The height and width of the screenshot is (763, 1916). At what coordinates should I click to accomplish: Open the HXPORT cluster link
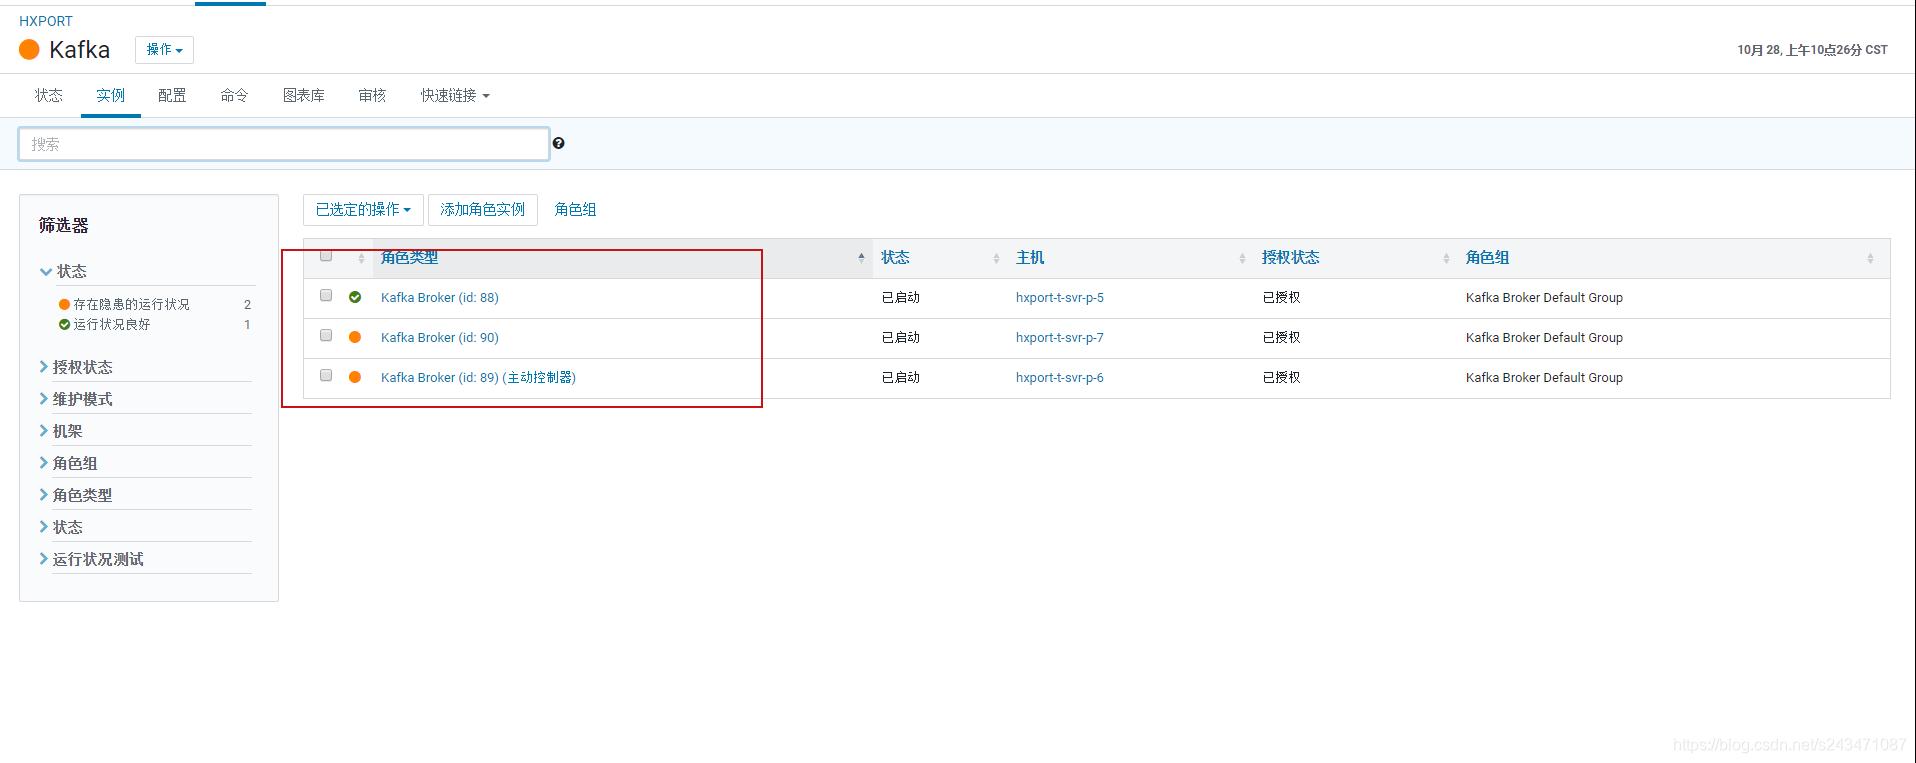[46, 21]
